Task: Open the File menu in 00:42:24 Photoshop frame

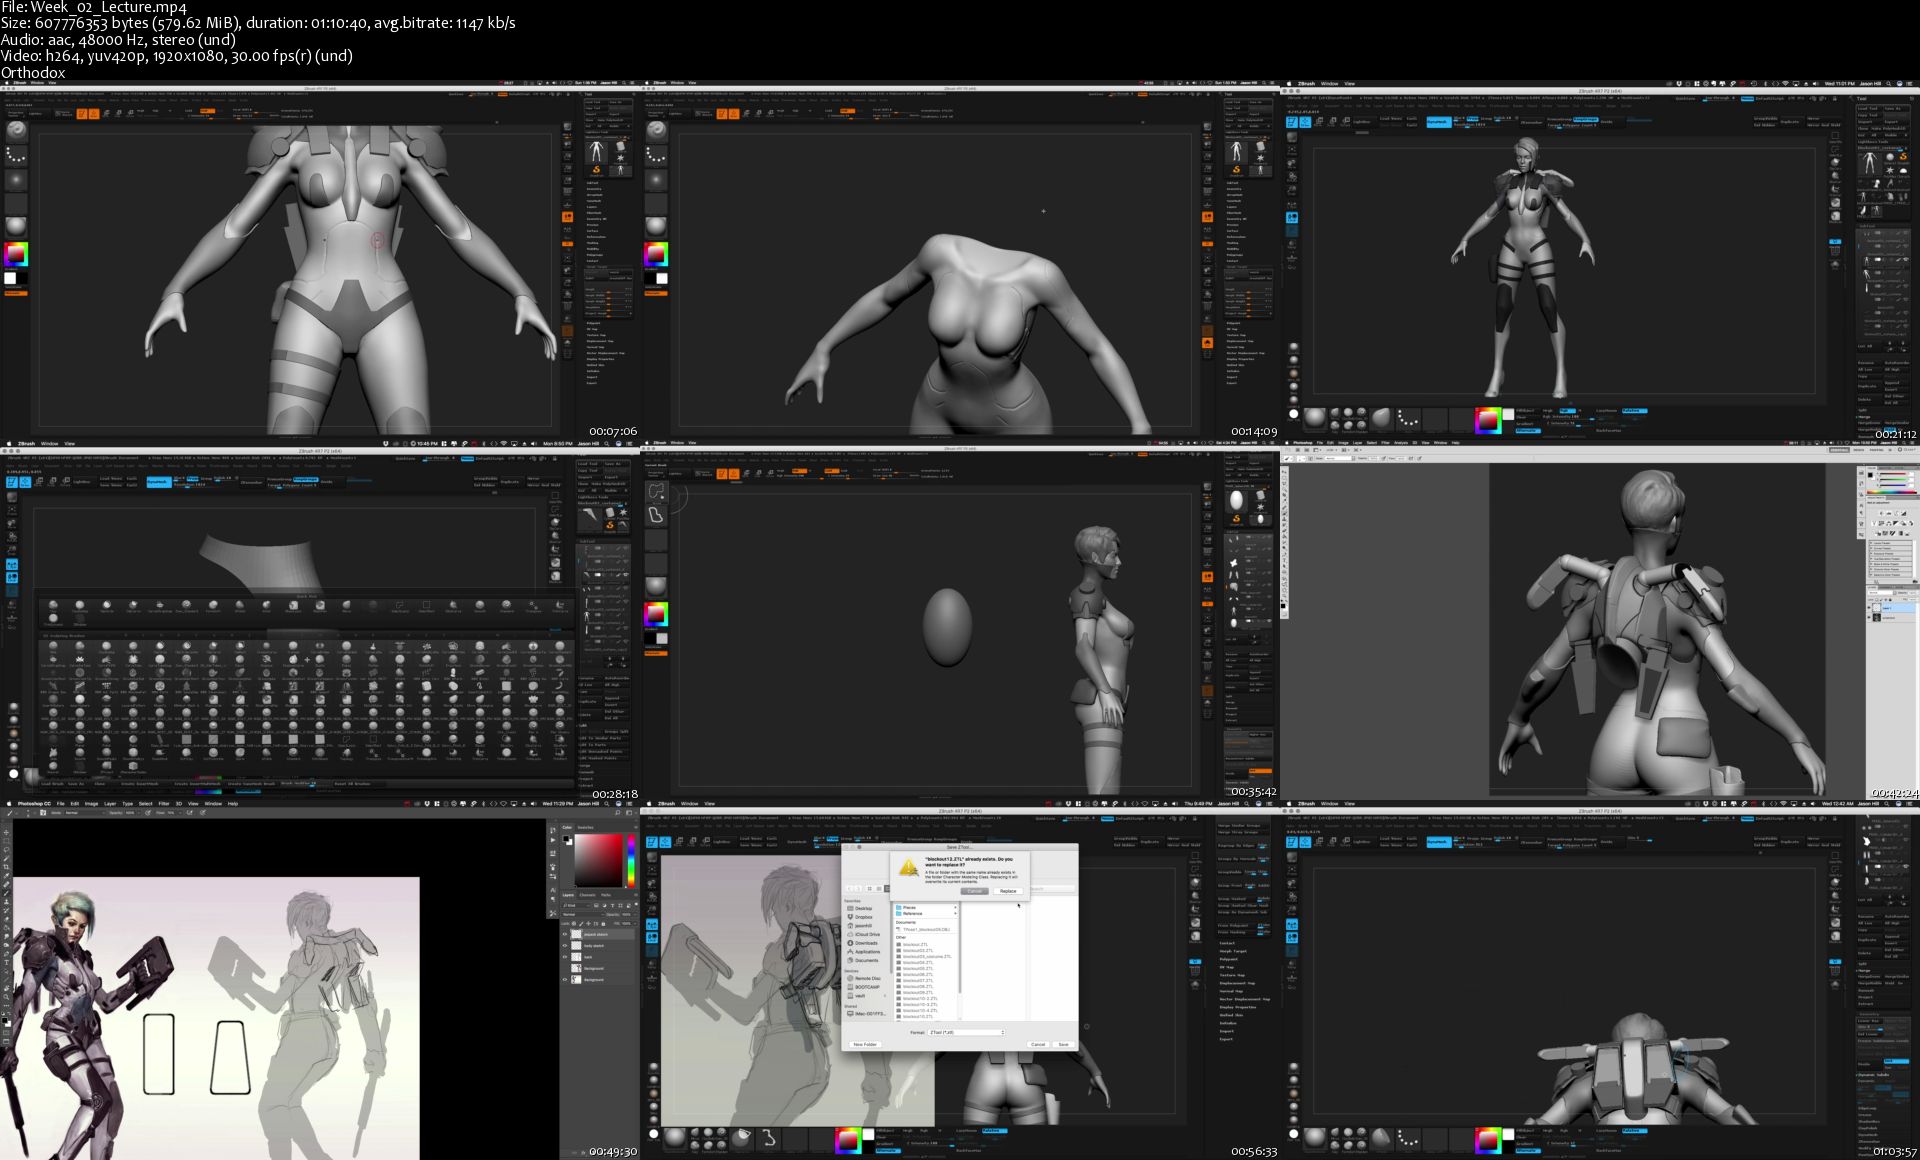Action: 1319,443
